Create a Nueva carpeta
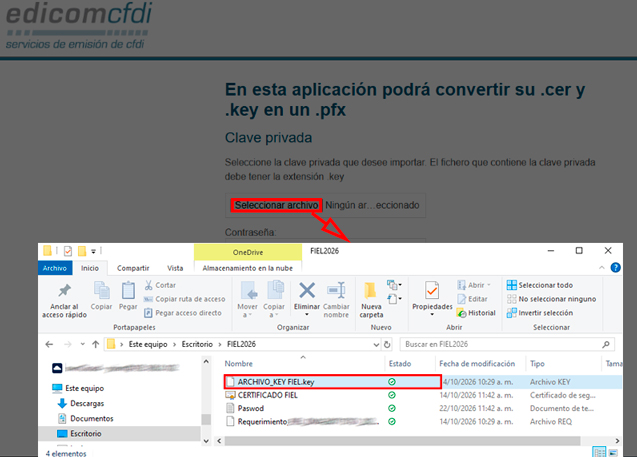The image size is (637, 457). (x=371, y=300)
